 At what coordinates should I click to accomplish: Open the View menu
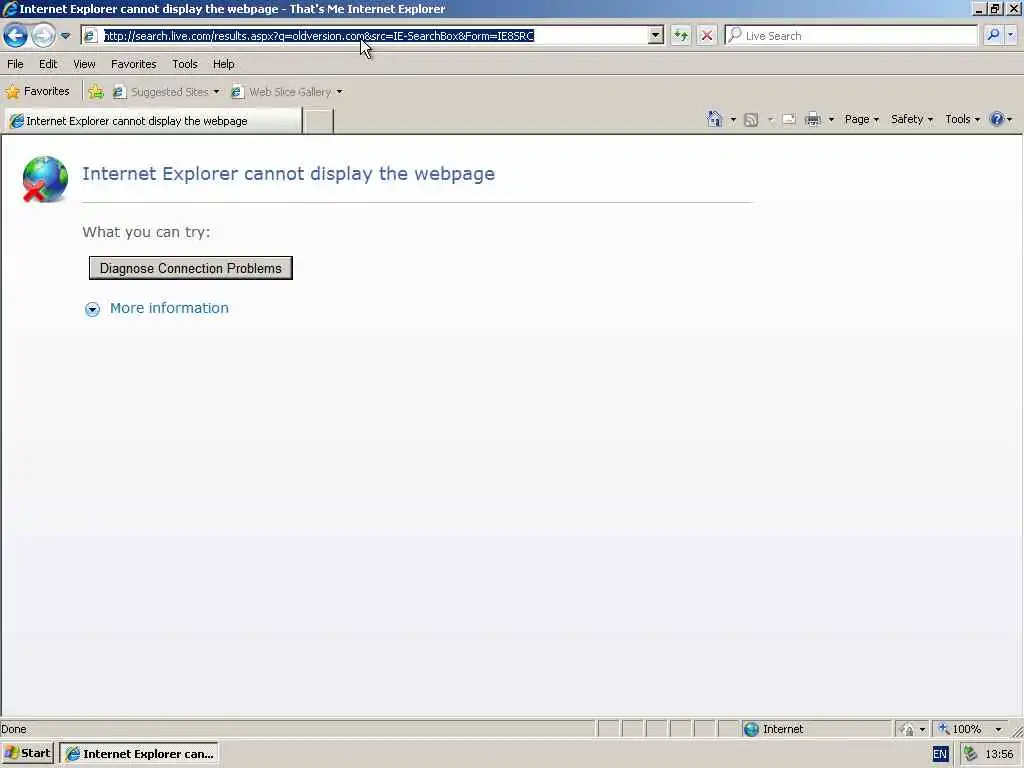coord(84,64)
